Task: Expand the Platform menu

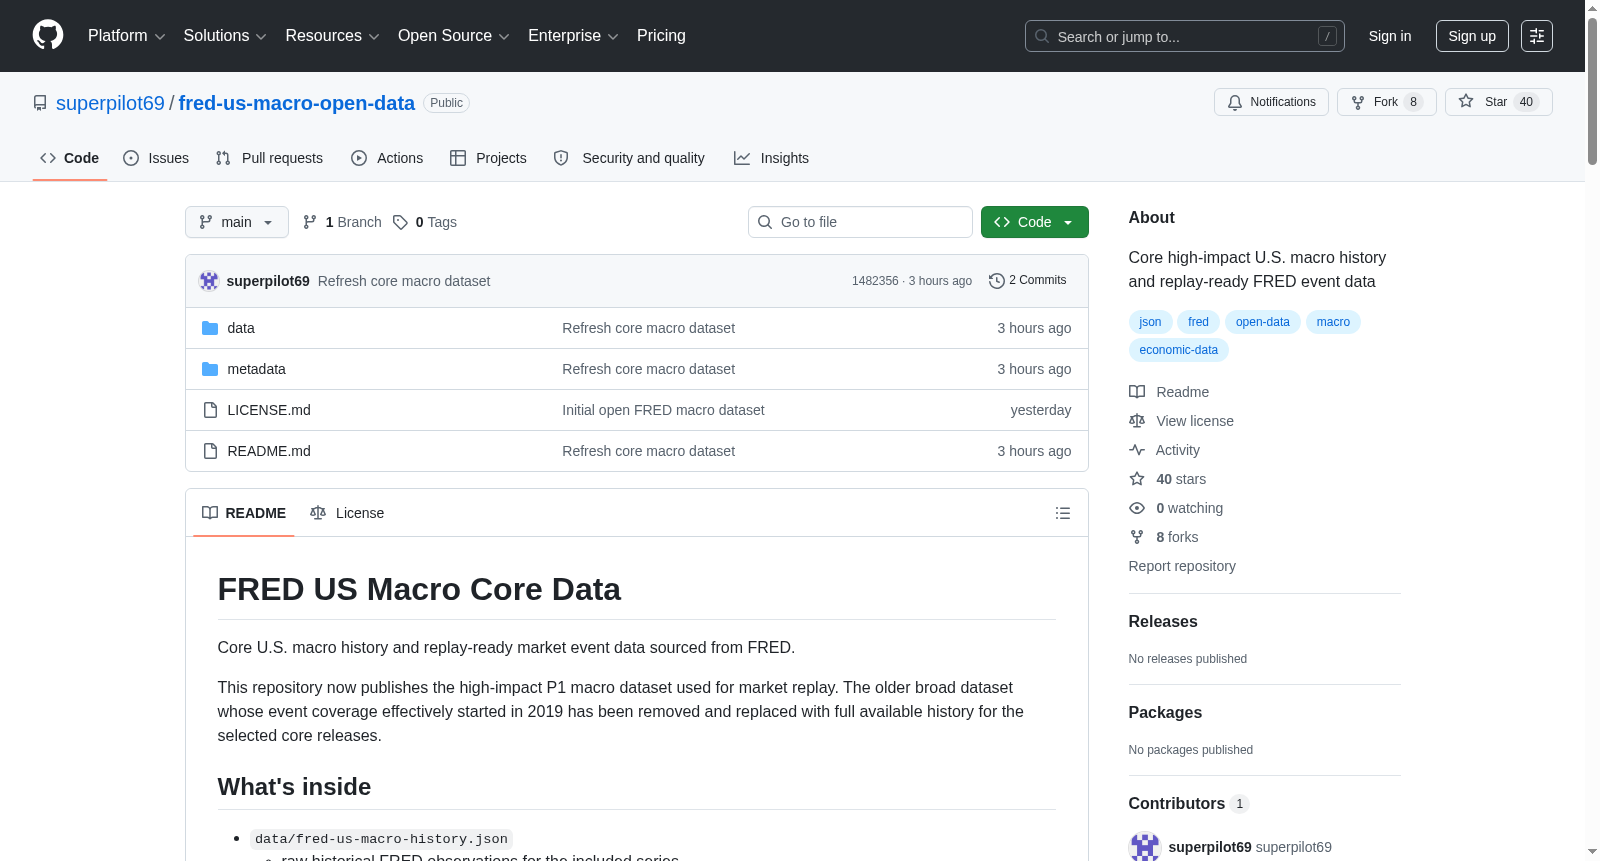Action: 127,36
